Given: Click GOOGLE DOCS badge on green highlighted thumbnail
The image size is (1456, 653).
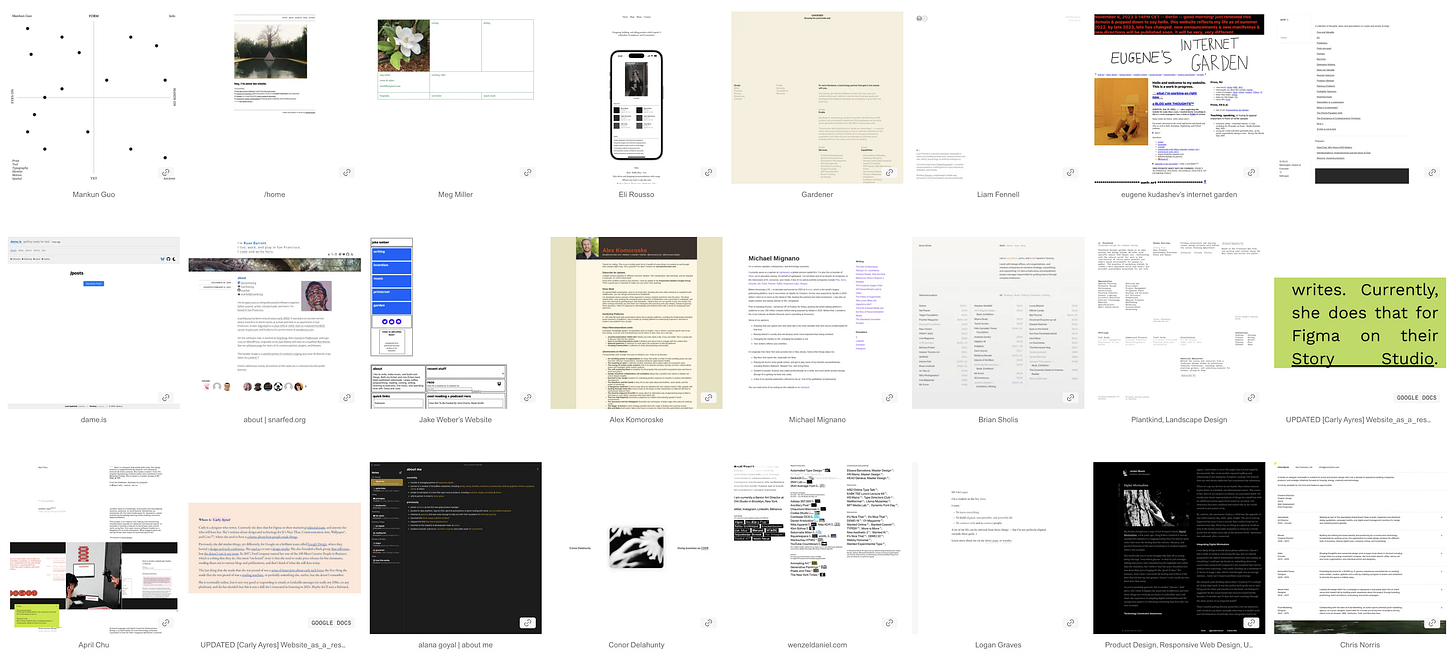Looking at the screenshot, I should click(1416, 397).
